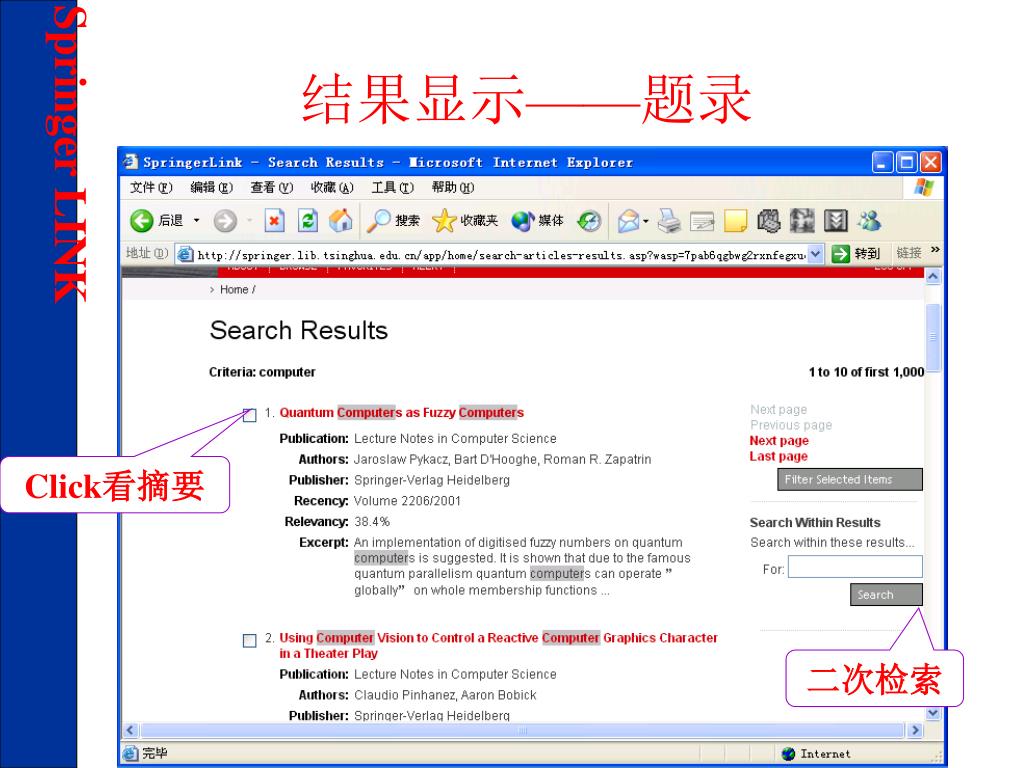
Task: Open the History icon
Action: 589,221
